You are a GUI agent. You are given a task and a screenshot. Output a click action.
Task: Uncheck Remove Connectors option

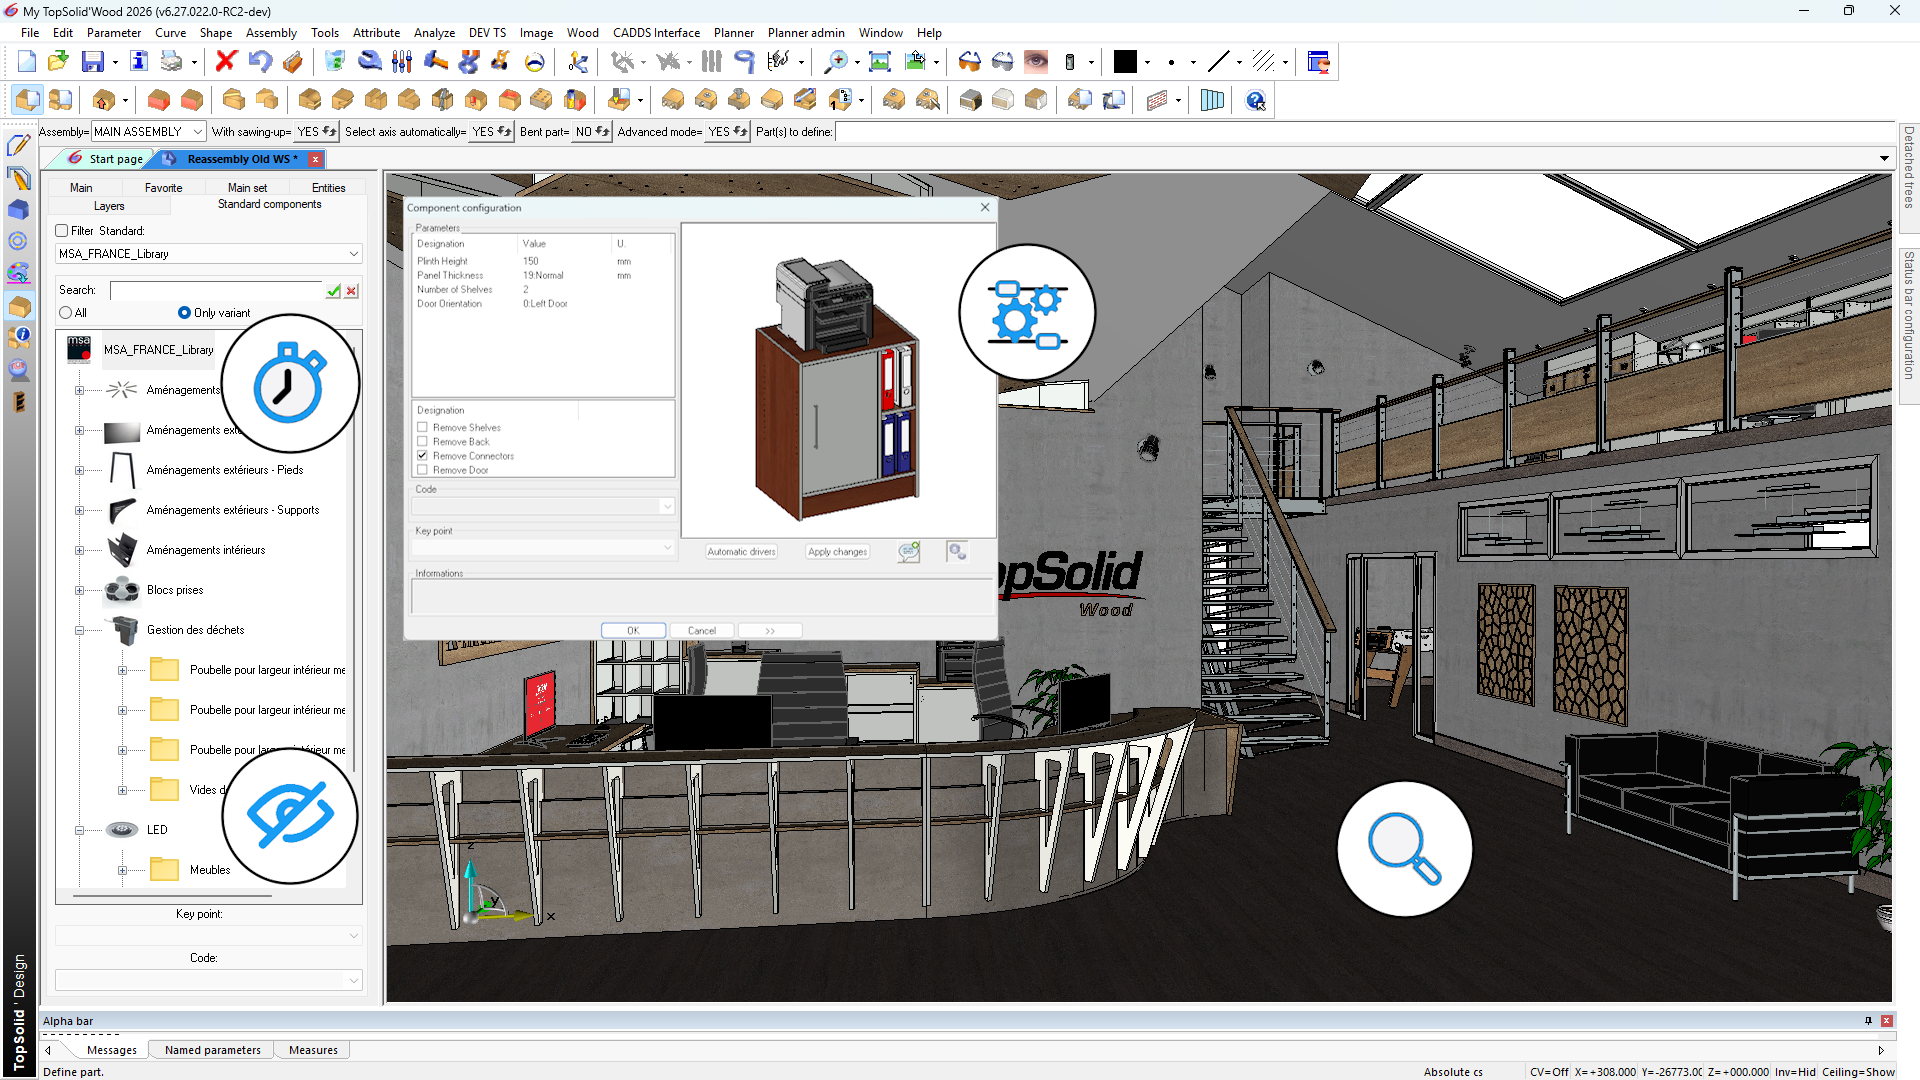(x=422, y=456)
